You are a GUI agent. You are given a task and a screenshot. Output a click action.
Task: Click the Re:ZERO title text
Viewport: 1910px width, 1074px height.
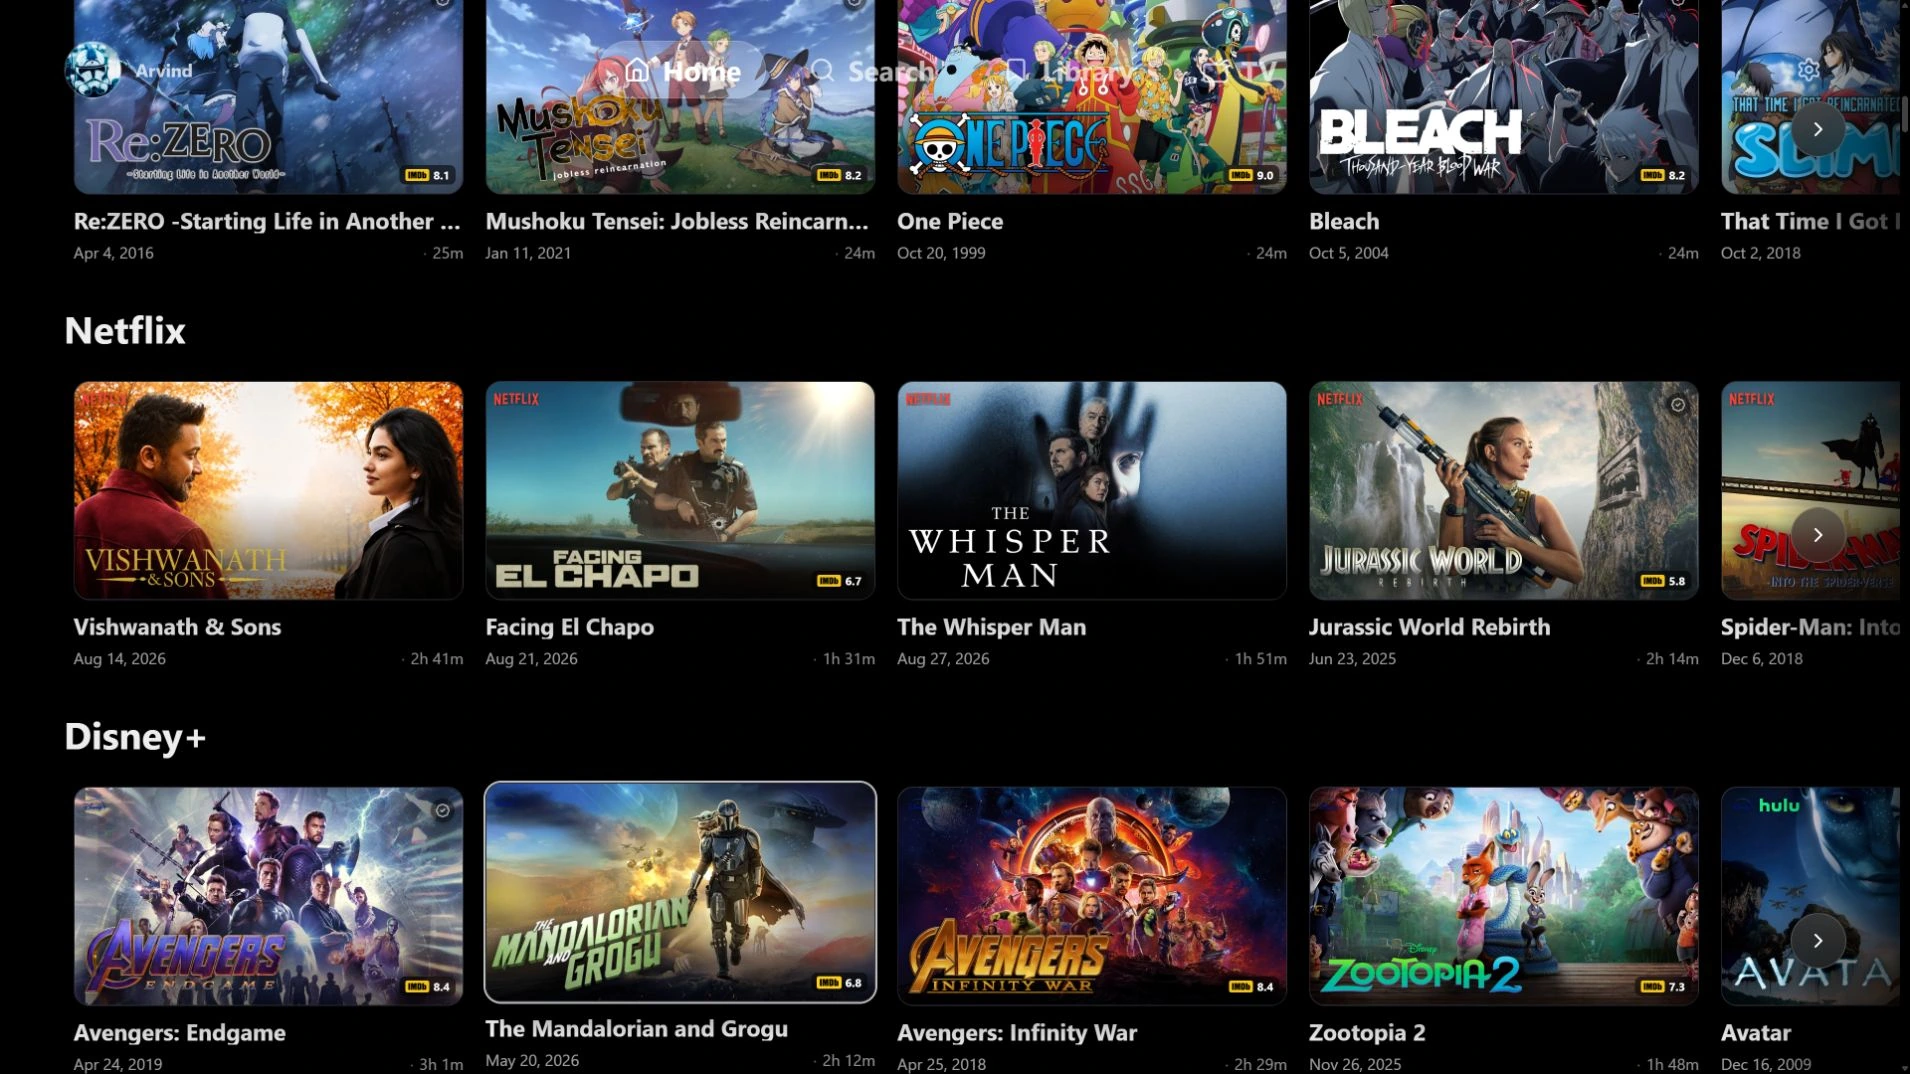[267, 222]
